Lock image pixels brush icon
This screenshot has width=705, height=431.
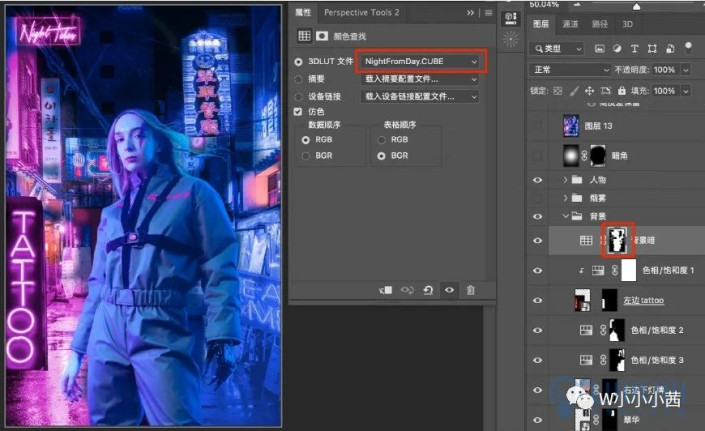pyautogui.click(x=574, y=91)
